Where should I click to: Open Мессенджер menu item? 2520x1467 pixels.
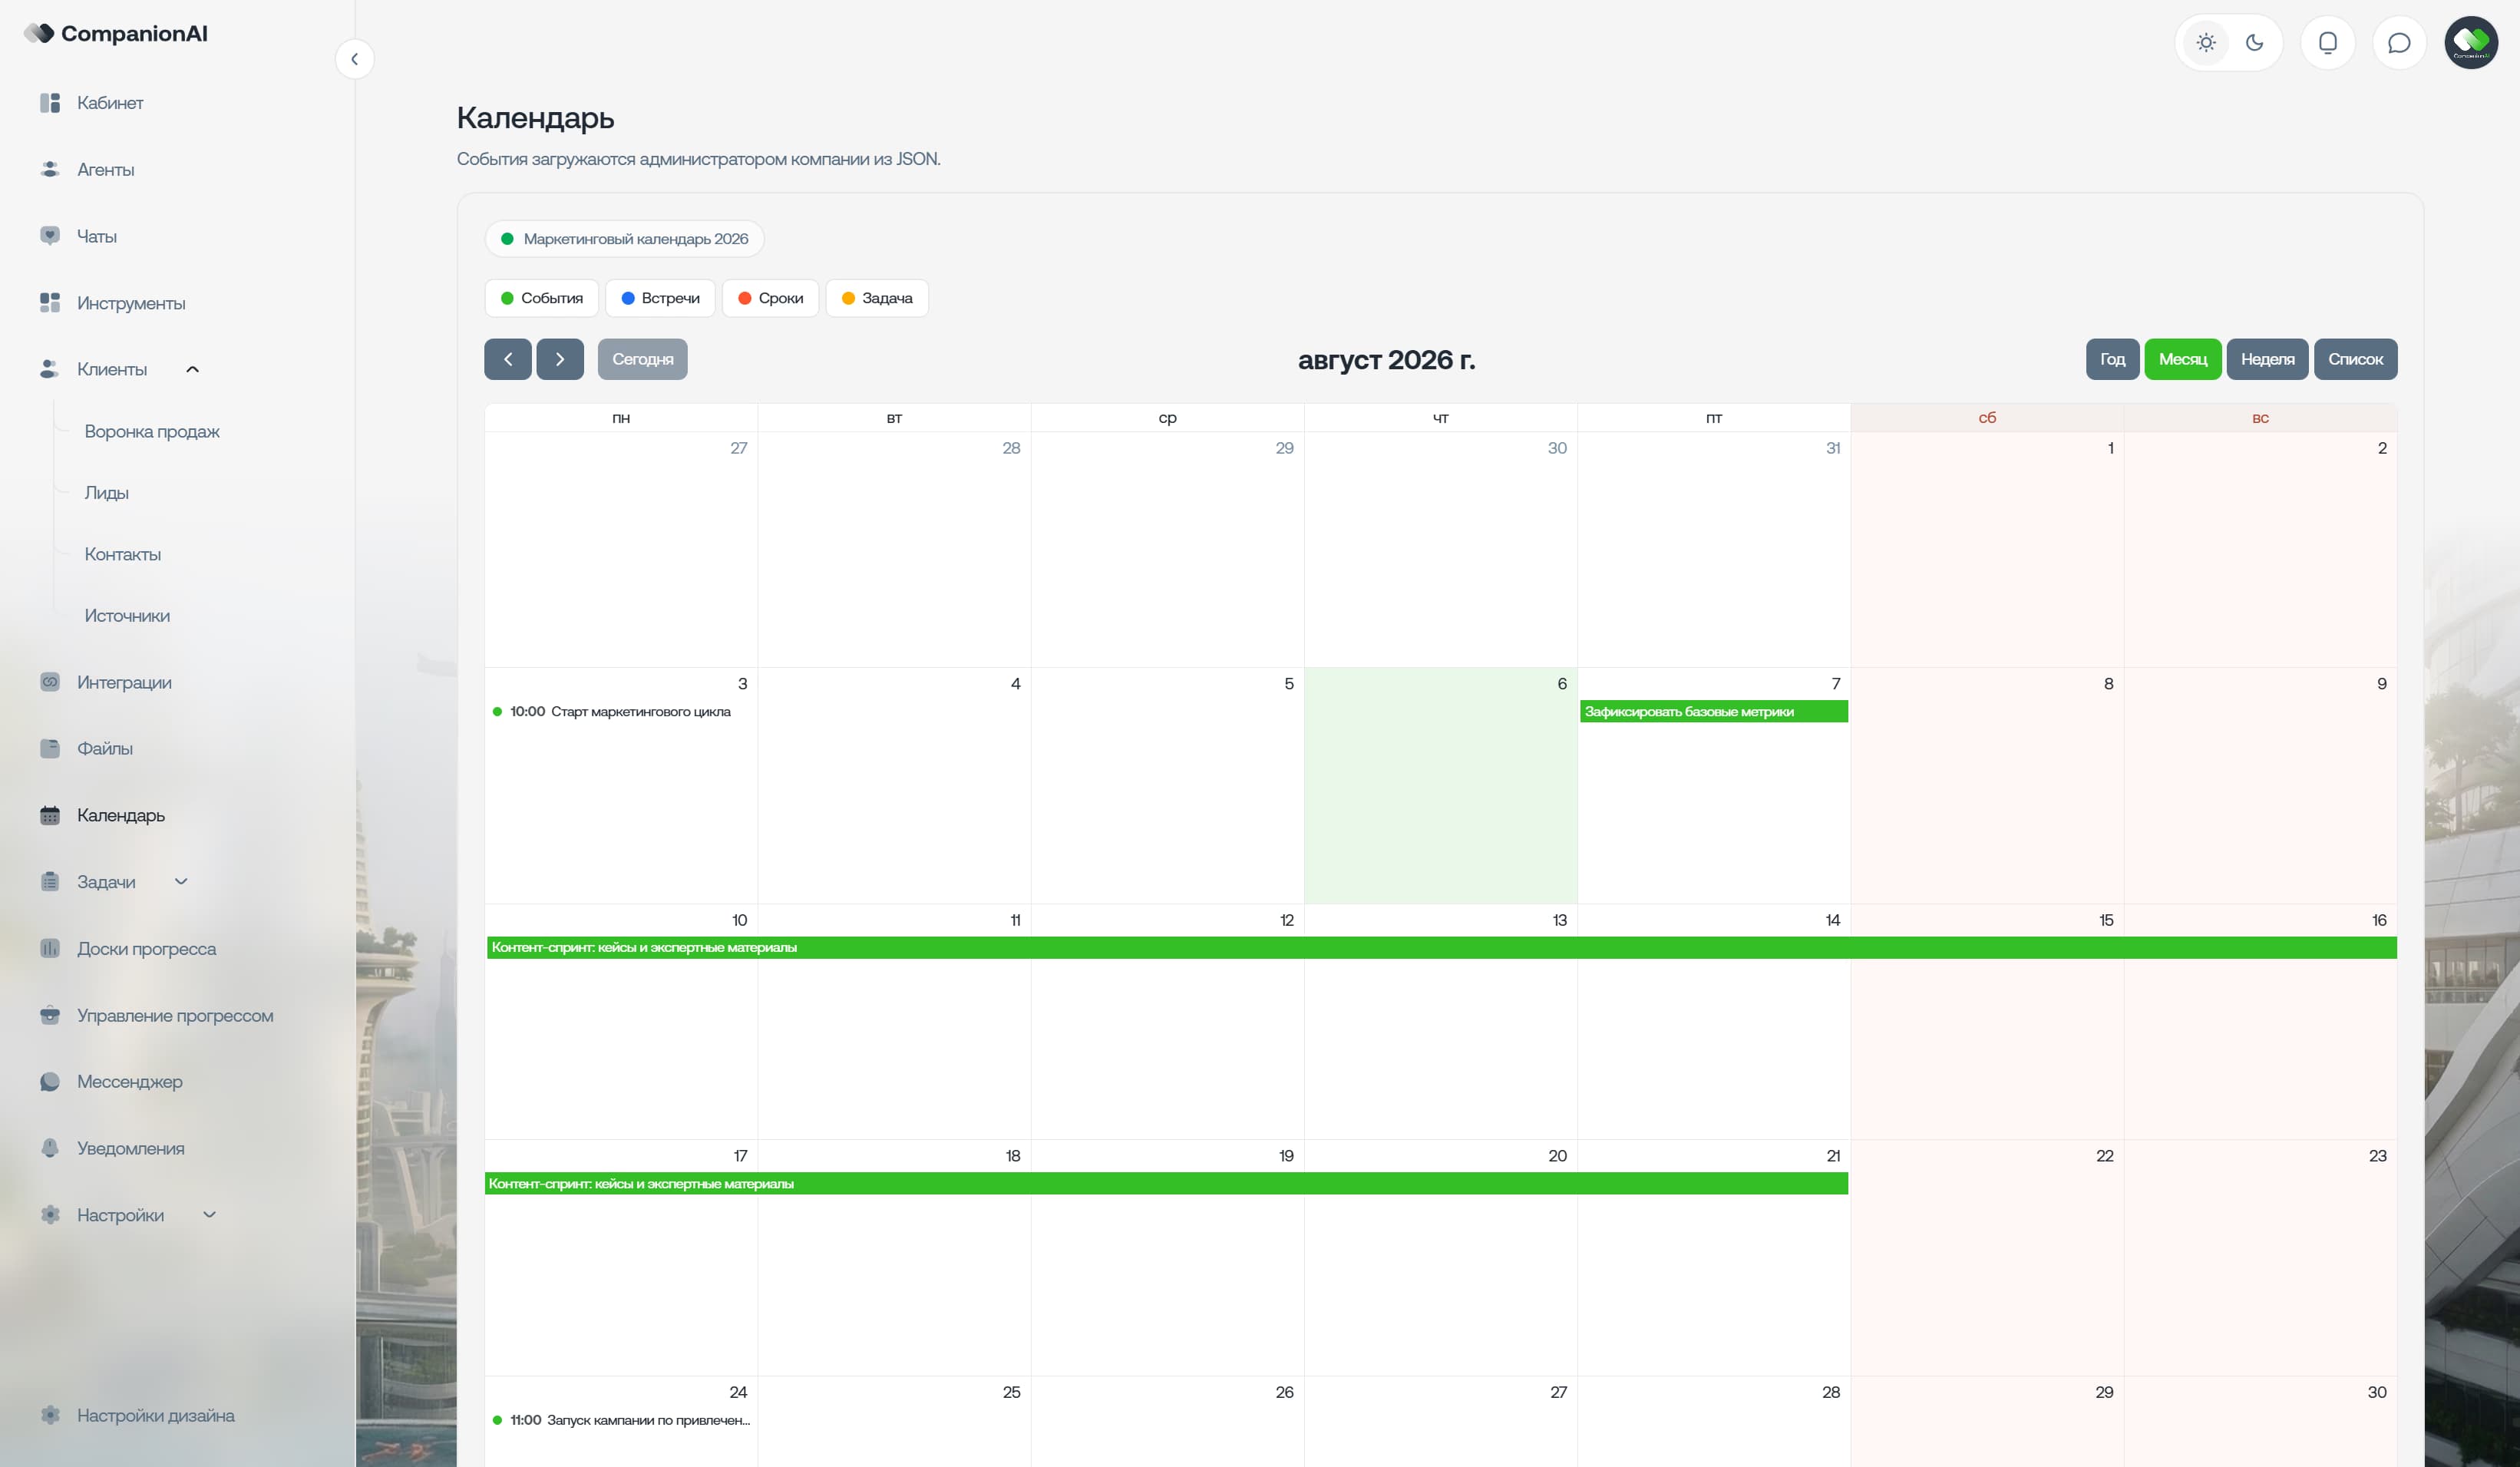(130, 1081)
